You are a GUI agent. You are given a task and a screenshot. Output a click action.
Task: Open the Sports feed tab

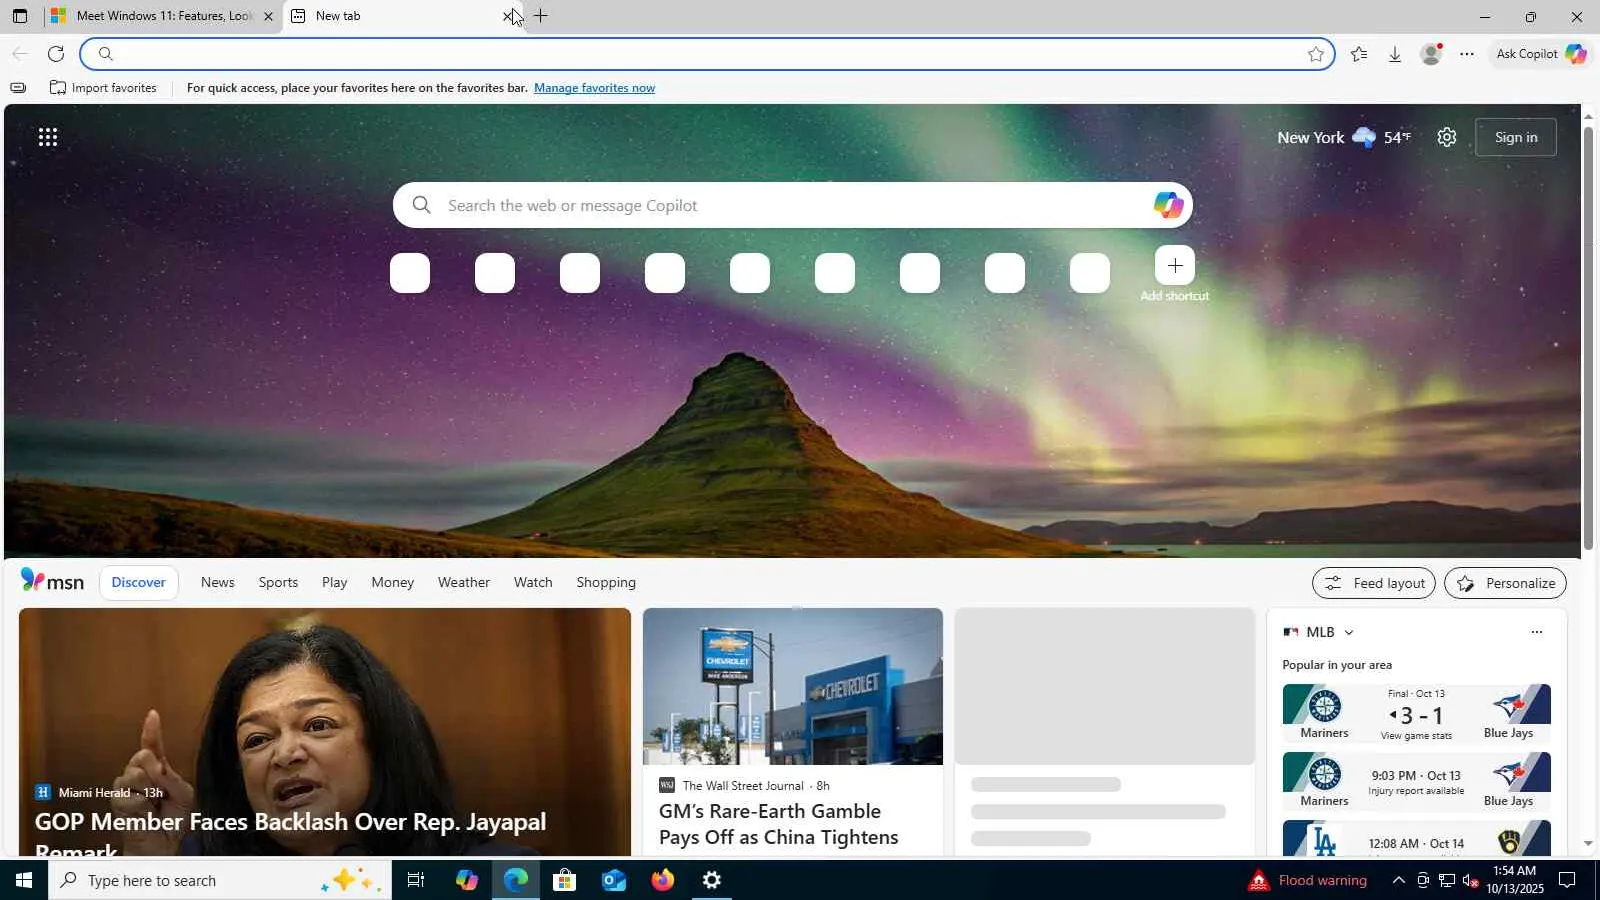[278, 582]
